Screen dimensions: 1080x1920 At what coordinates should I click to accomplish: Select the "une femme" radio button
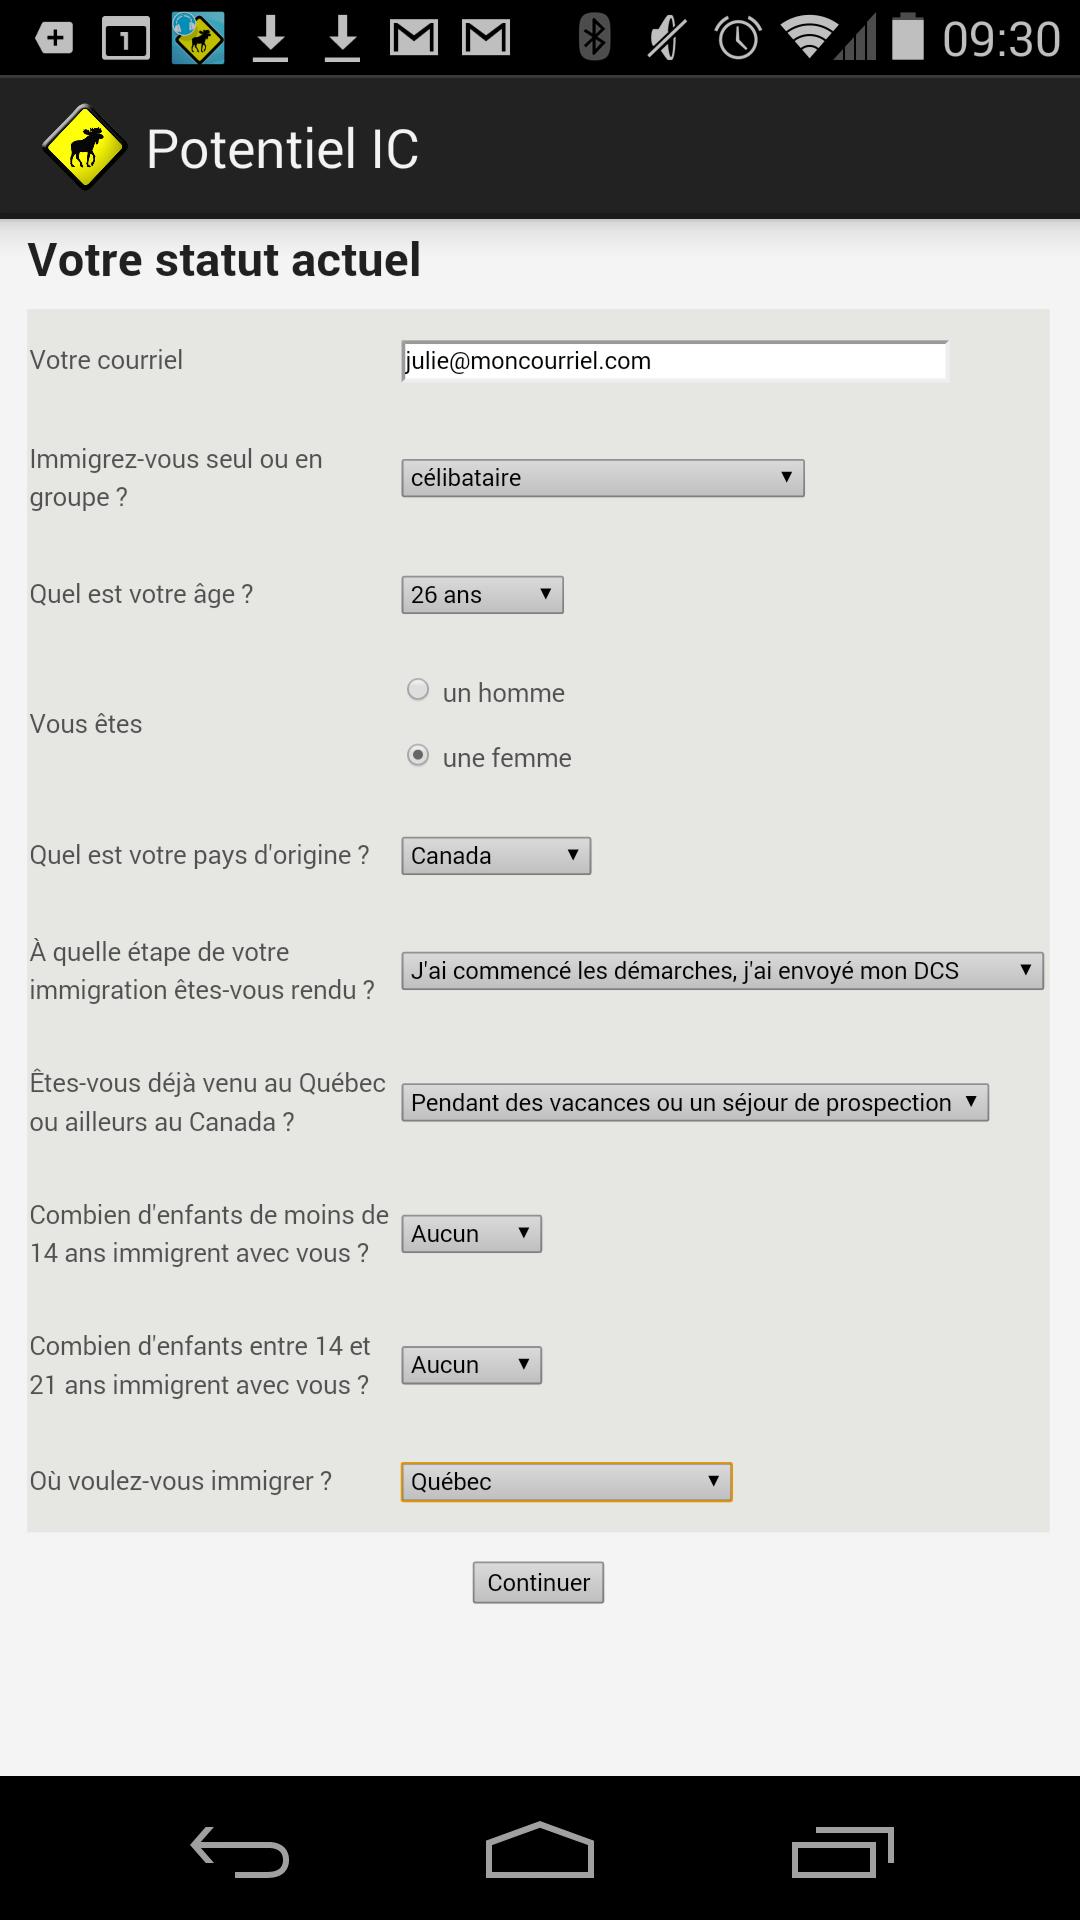pos(418,756)
